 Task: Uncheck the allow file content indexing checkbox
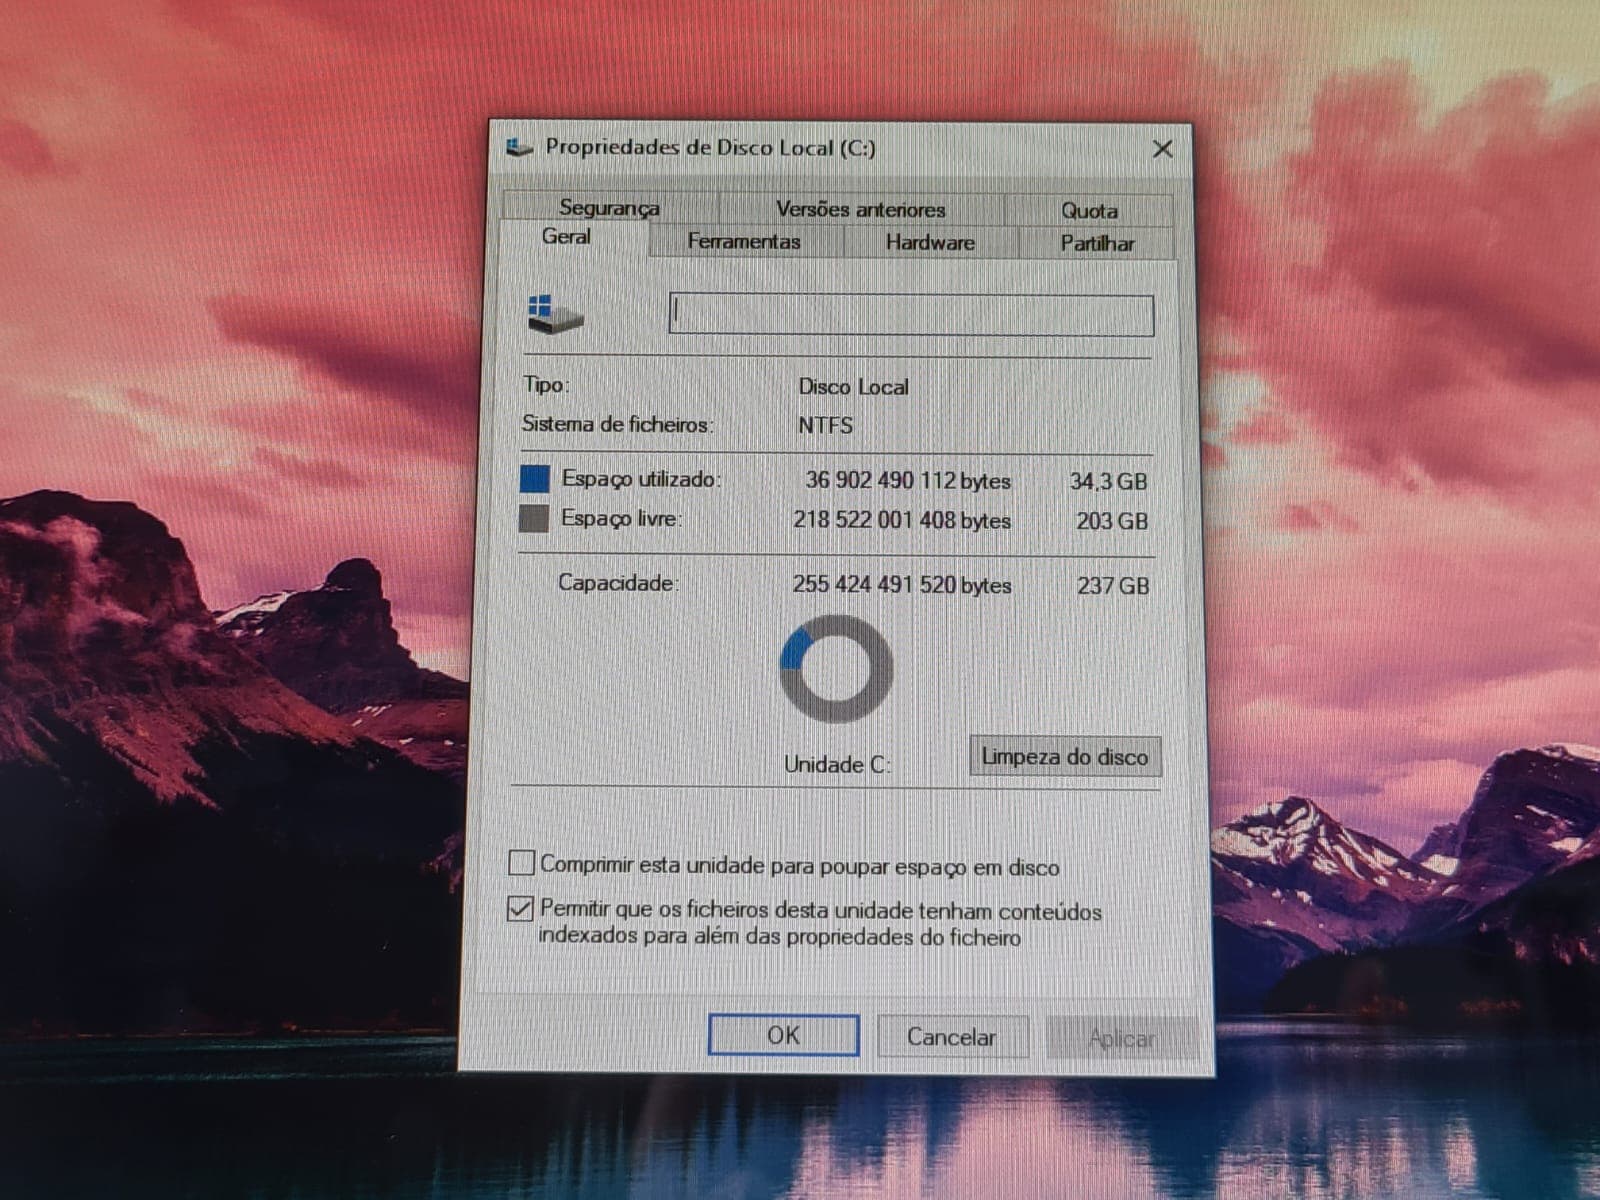tap(520, 908)
